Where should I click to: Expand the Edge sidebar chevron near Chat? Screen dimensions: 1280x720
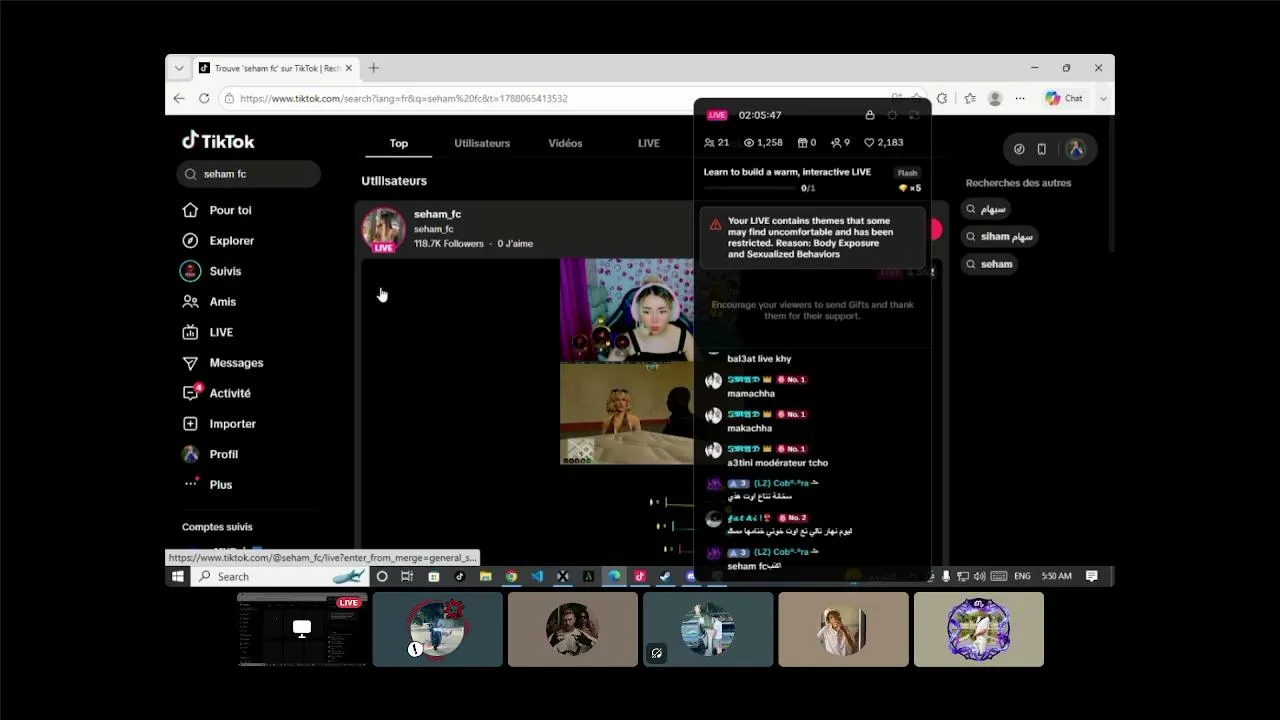[1103, 98]
